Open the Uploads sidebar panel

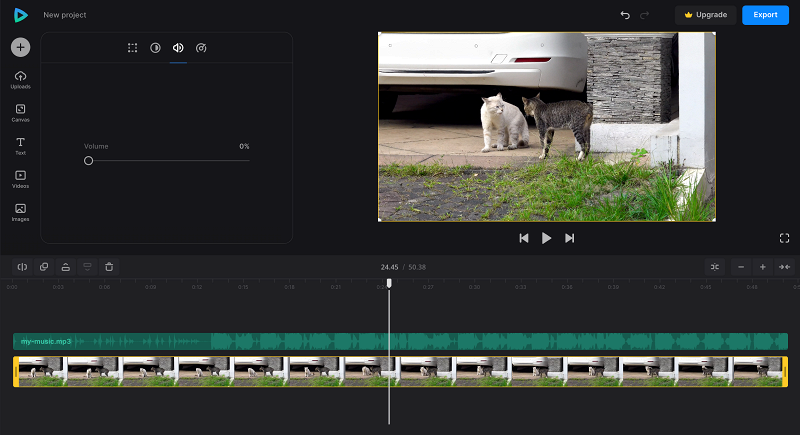pos(20,80)
